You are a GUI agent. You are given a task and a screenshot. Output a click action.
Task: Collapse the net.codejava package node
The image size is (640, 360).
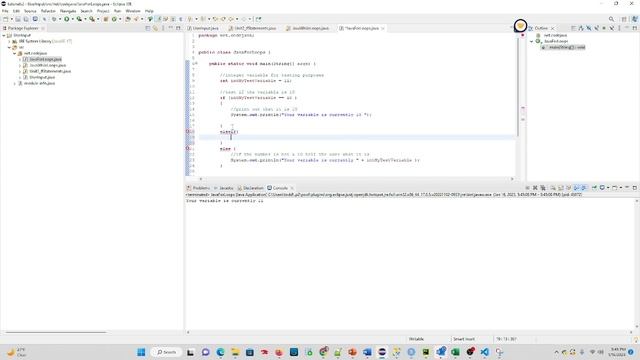[15, 53]
